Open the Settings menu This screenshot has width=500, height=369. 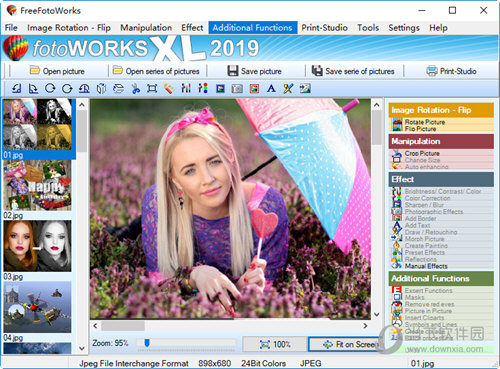coord(404,28)
